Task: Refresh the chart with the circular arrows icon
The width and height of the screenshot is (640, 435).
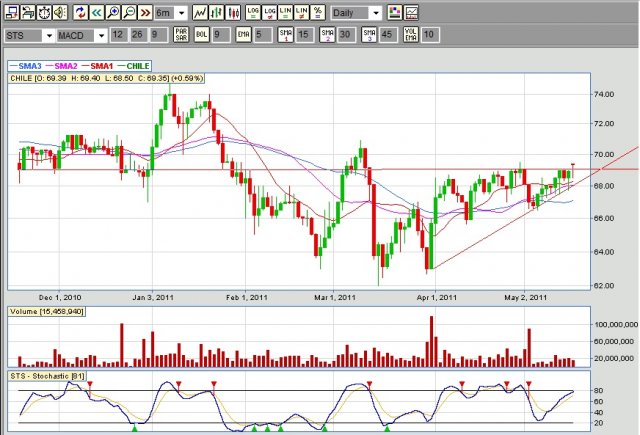Action: (x=80, y=13)
